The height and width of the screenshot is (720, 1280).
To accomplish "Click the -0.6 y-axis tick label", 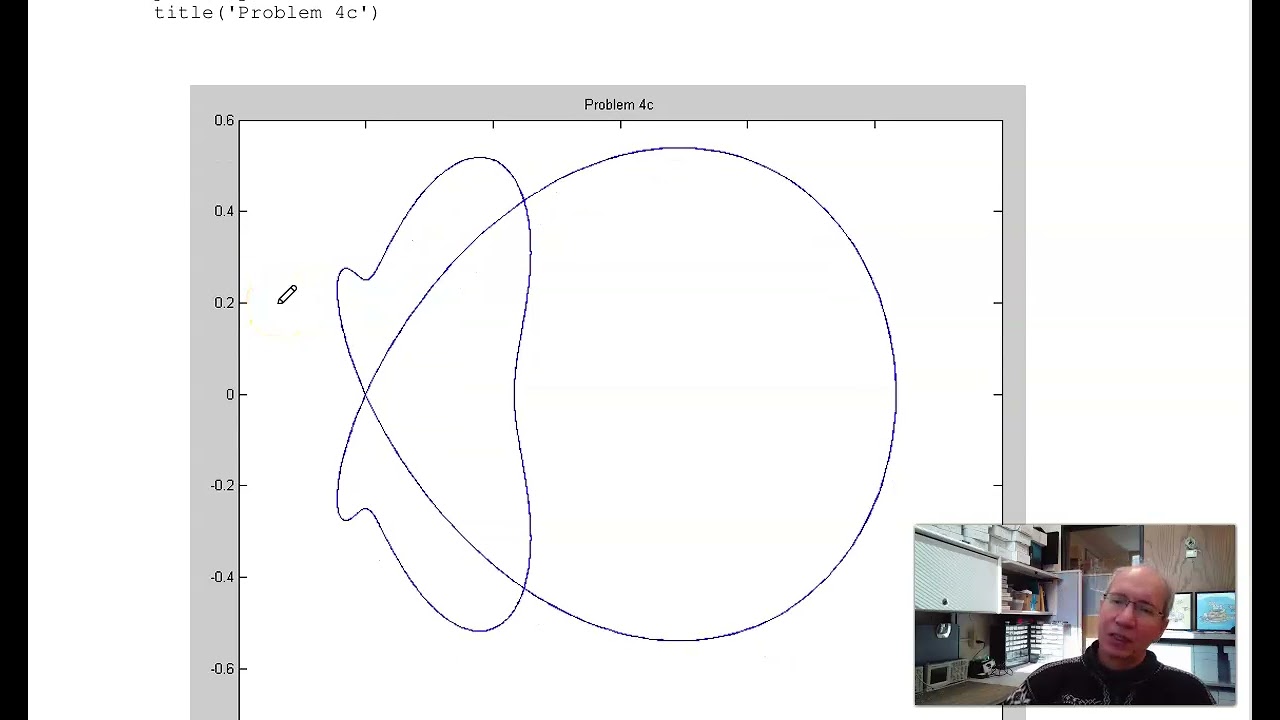I will (x=222, y=669).
